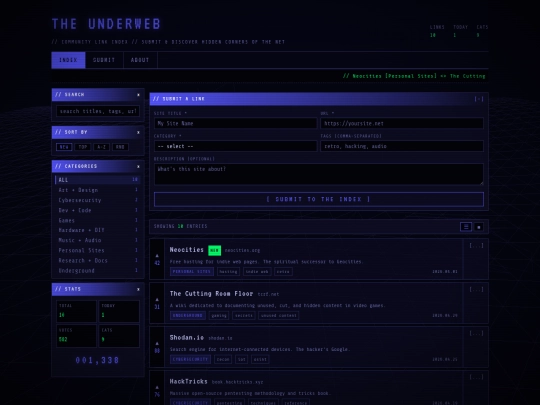
Task: Open the ABOUT tab
Action: tap(140, 60)
